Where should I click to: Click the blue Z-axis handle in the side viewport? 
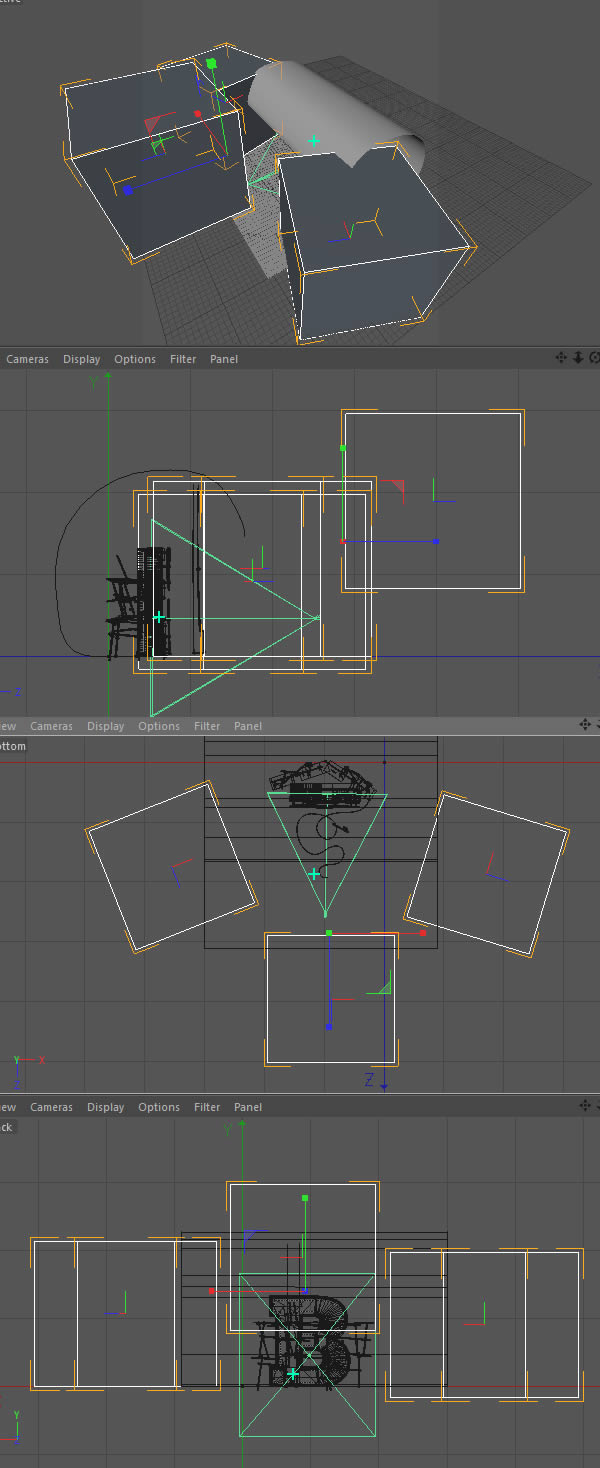click(x=436, y=541)
